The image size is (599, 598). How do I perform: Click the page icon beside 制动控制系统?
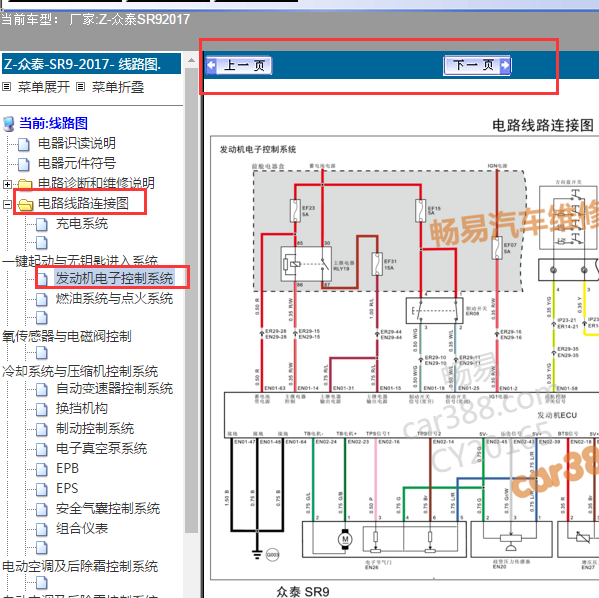42,429
